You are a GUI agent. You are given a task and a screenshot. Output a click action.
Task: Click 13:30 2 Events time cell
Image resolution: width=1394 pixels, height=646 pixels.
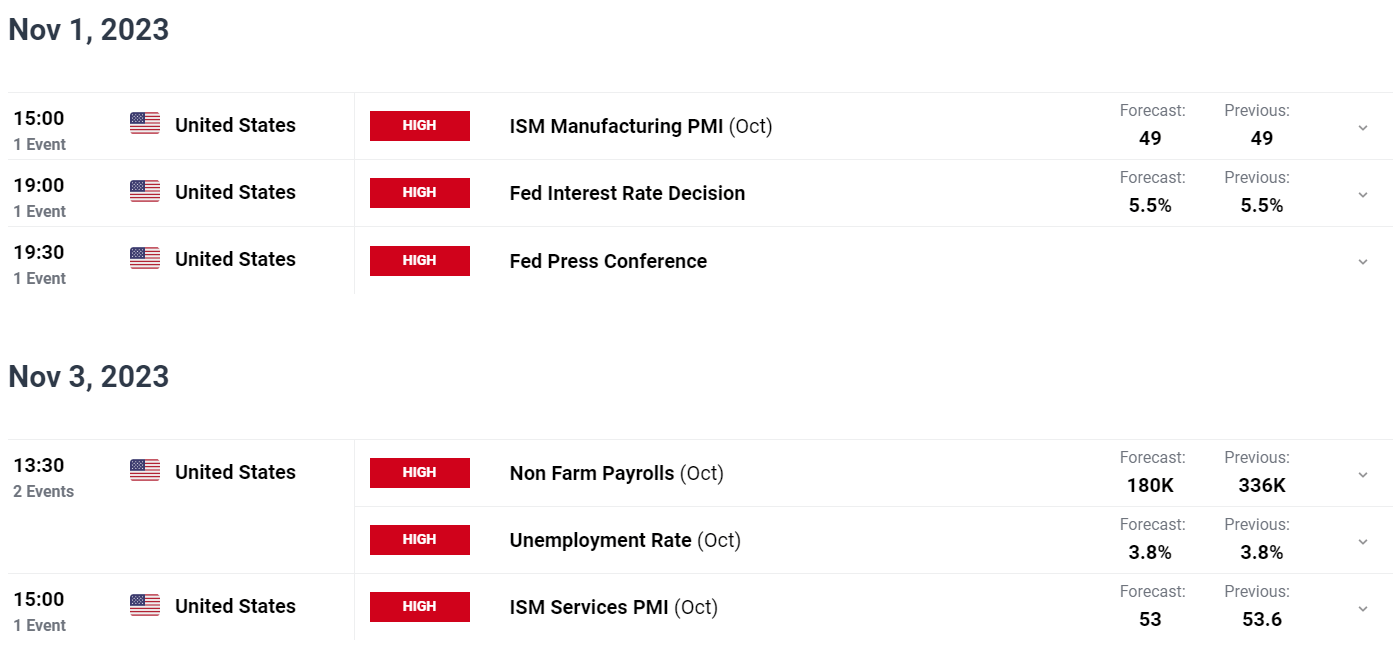pyautogui.click(x=43, y=477)
